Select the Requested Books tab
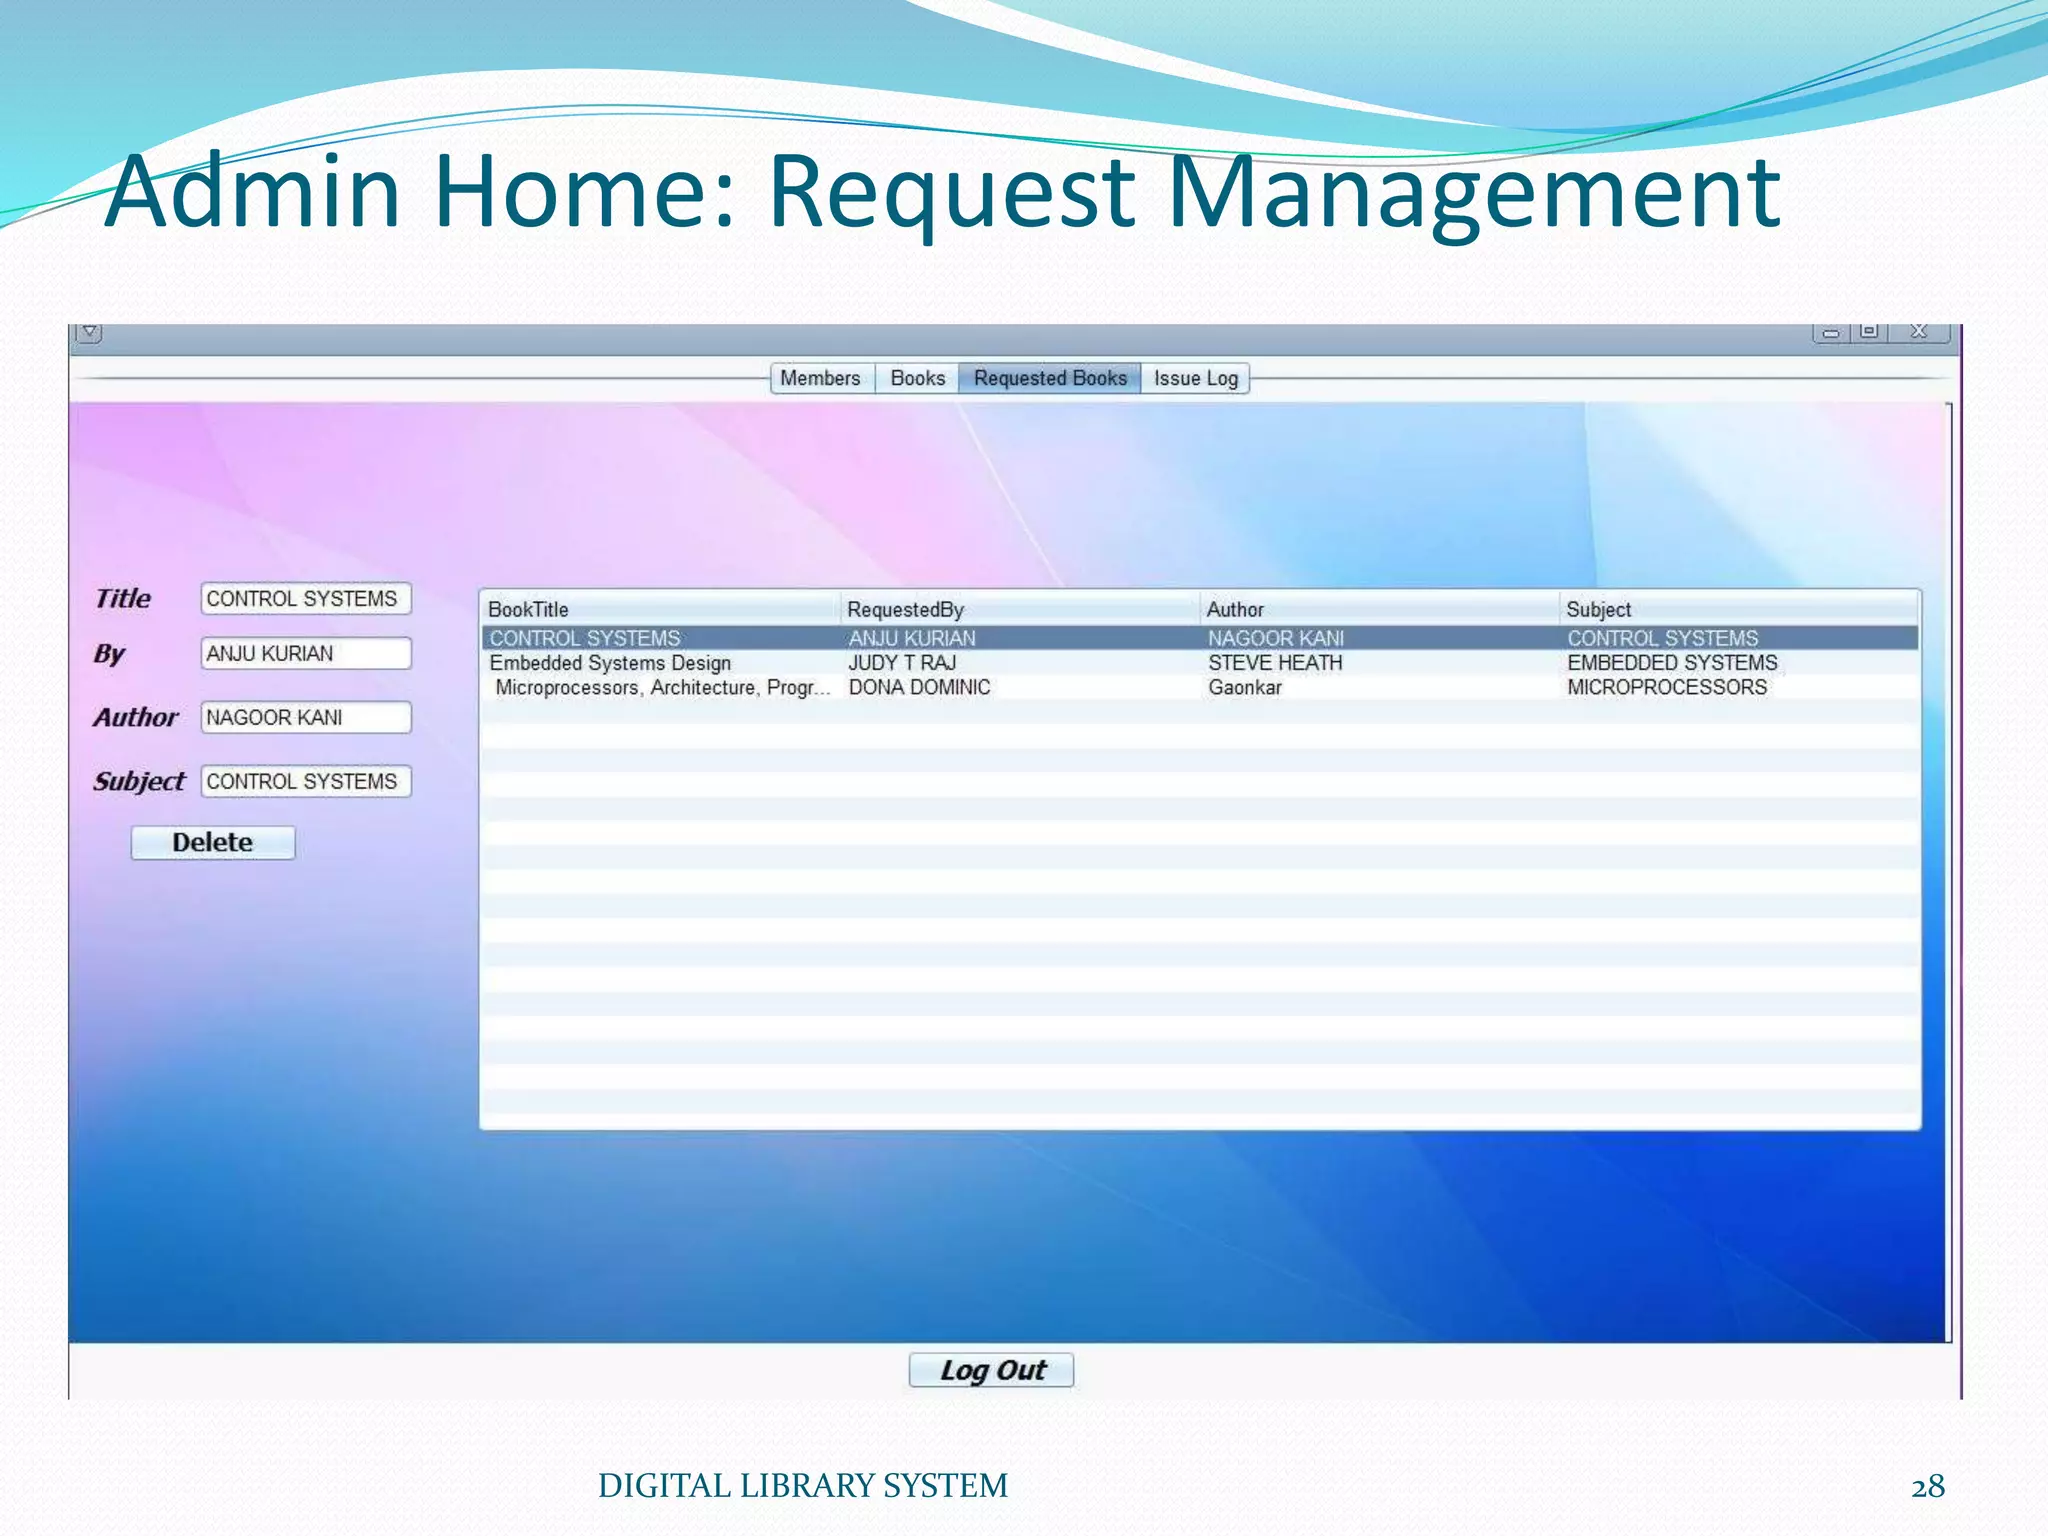Screen dimensions: 2048x1536 pyautogui.click(x=1049, y=378)
